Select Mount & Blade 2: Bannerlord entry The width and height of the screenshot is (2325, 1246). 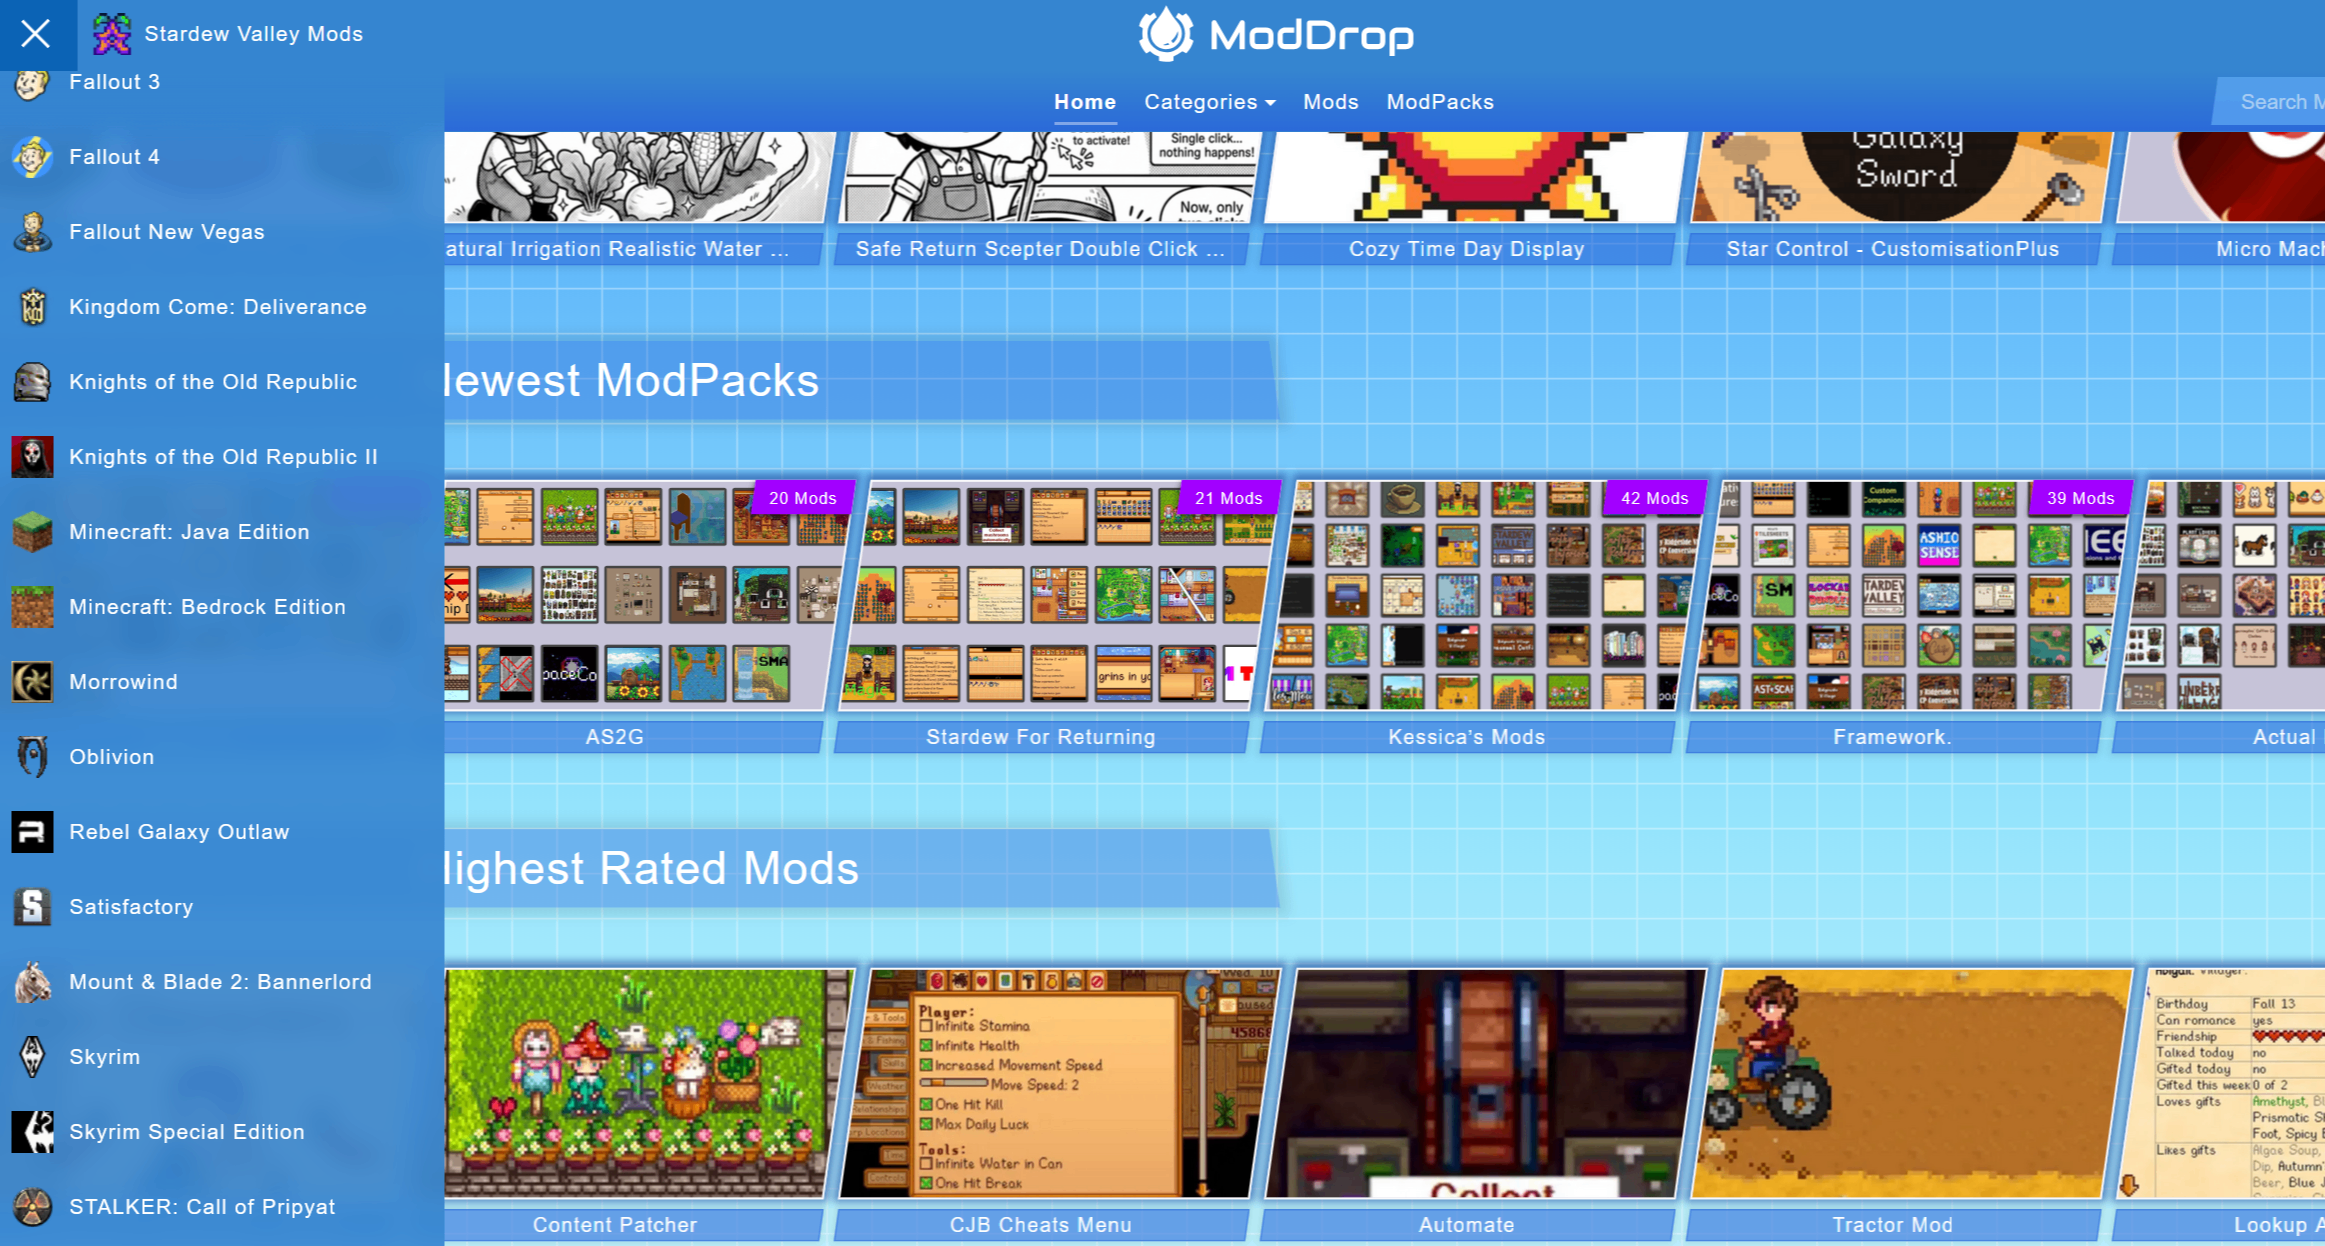[220, 982]
